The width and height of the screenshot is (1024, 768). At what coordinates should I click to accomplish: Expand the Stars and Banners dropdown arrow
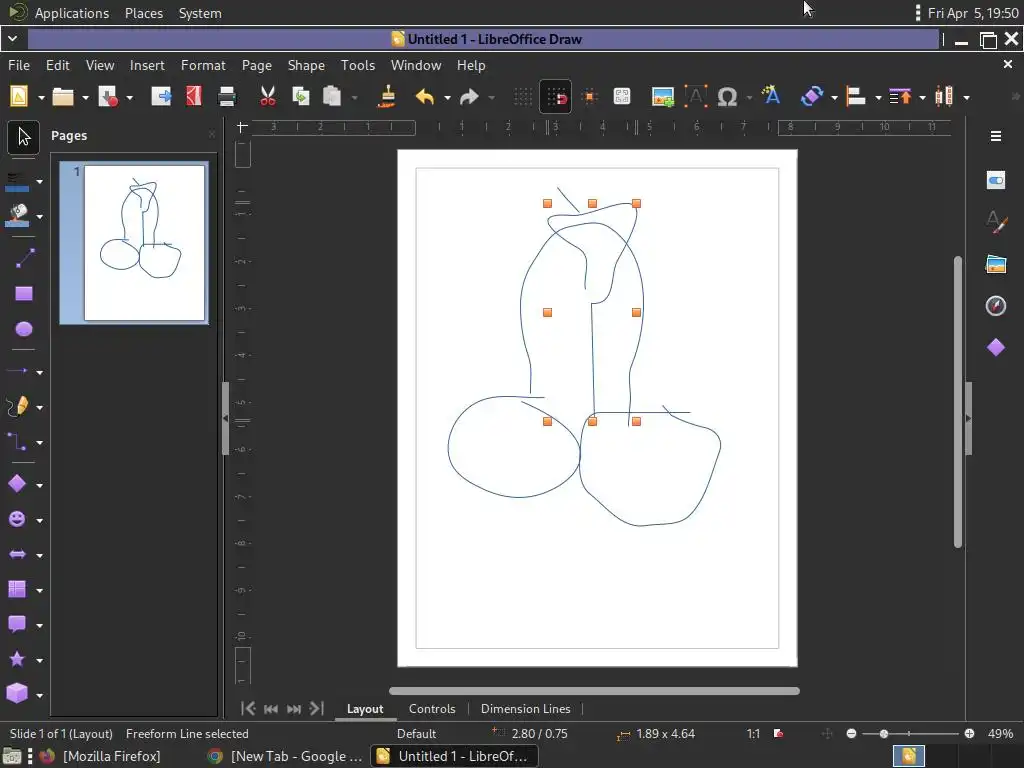(x=40, y=661)
